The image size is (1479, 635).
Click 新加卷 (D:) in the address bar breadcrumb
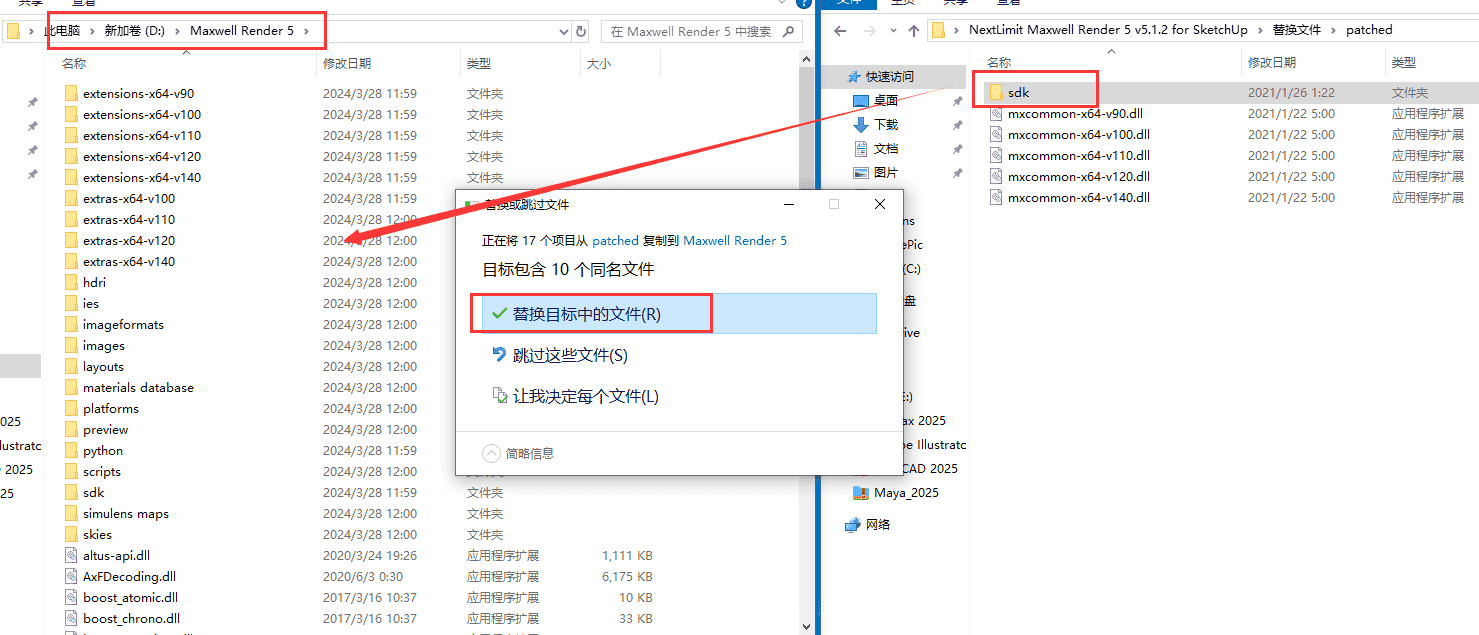[x=135, y=31]
